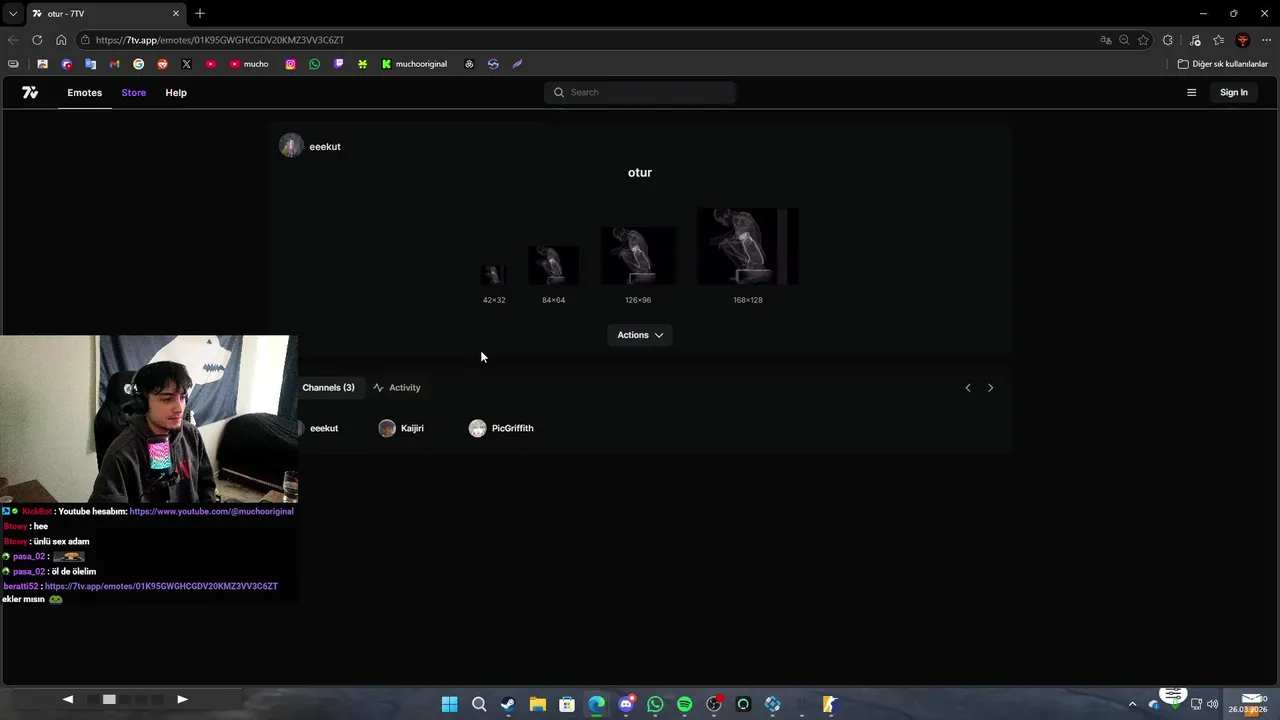This screenshot has width=1280, height=720.
Task: Open the Windows Start menu
Action: coord(450,704)
